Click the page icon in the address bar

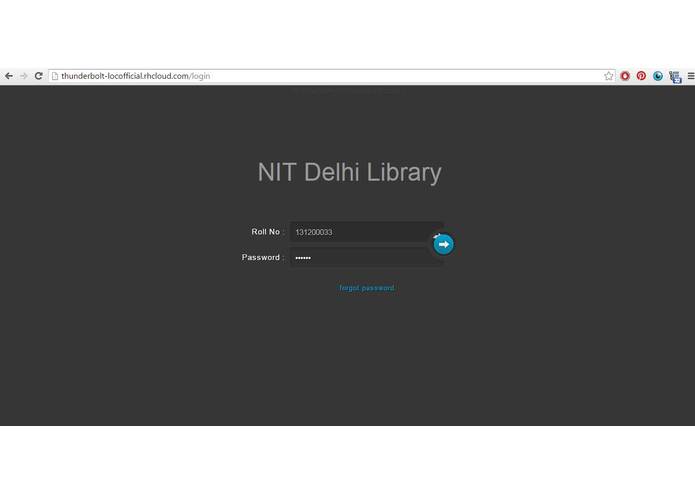point(55,76)
